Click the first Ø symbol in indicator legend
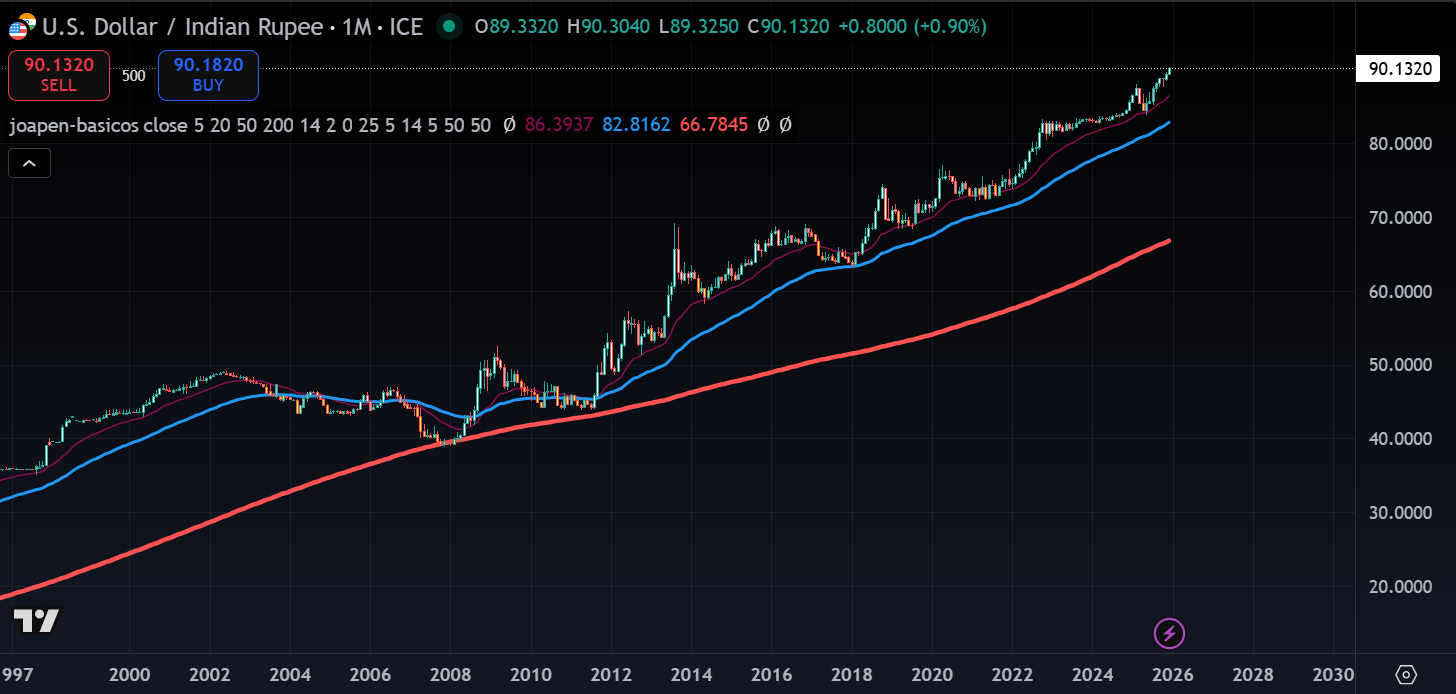 (508, 125)
